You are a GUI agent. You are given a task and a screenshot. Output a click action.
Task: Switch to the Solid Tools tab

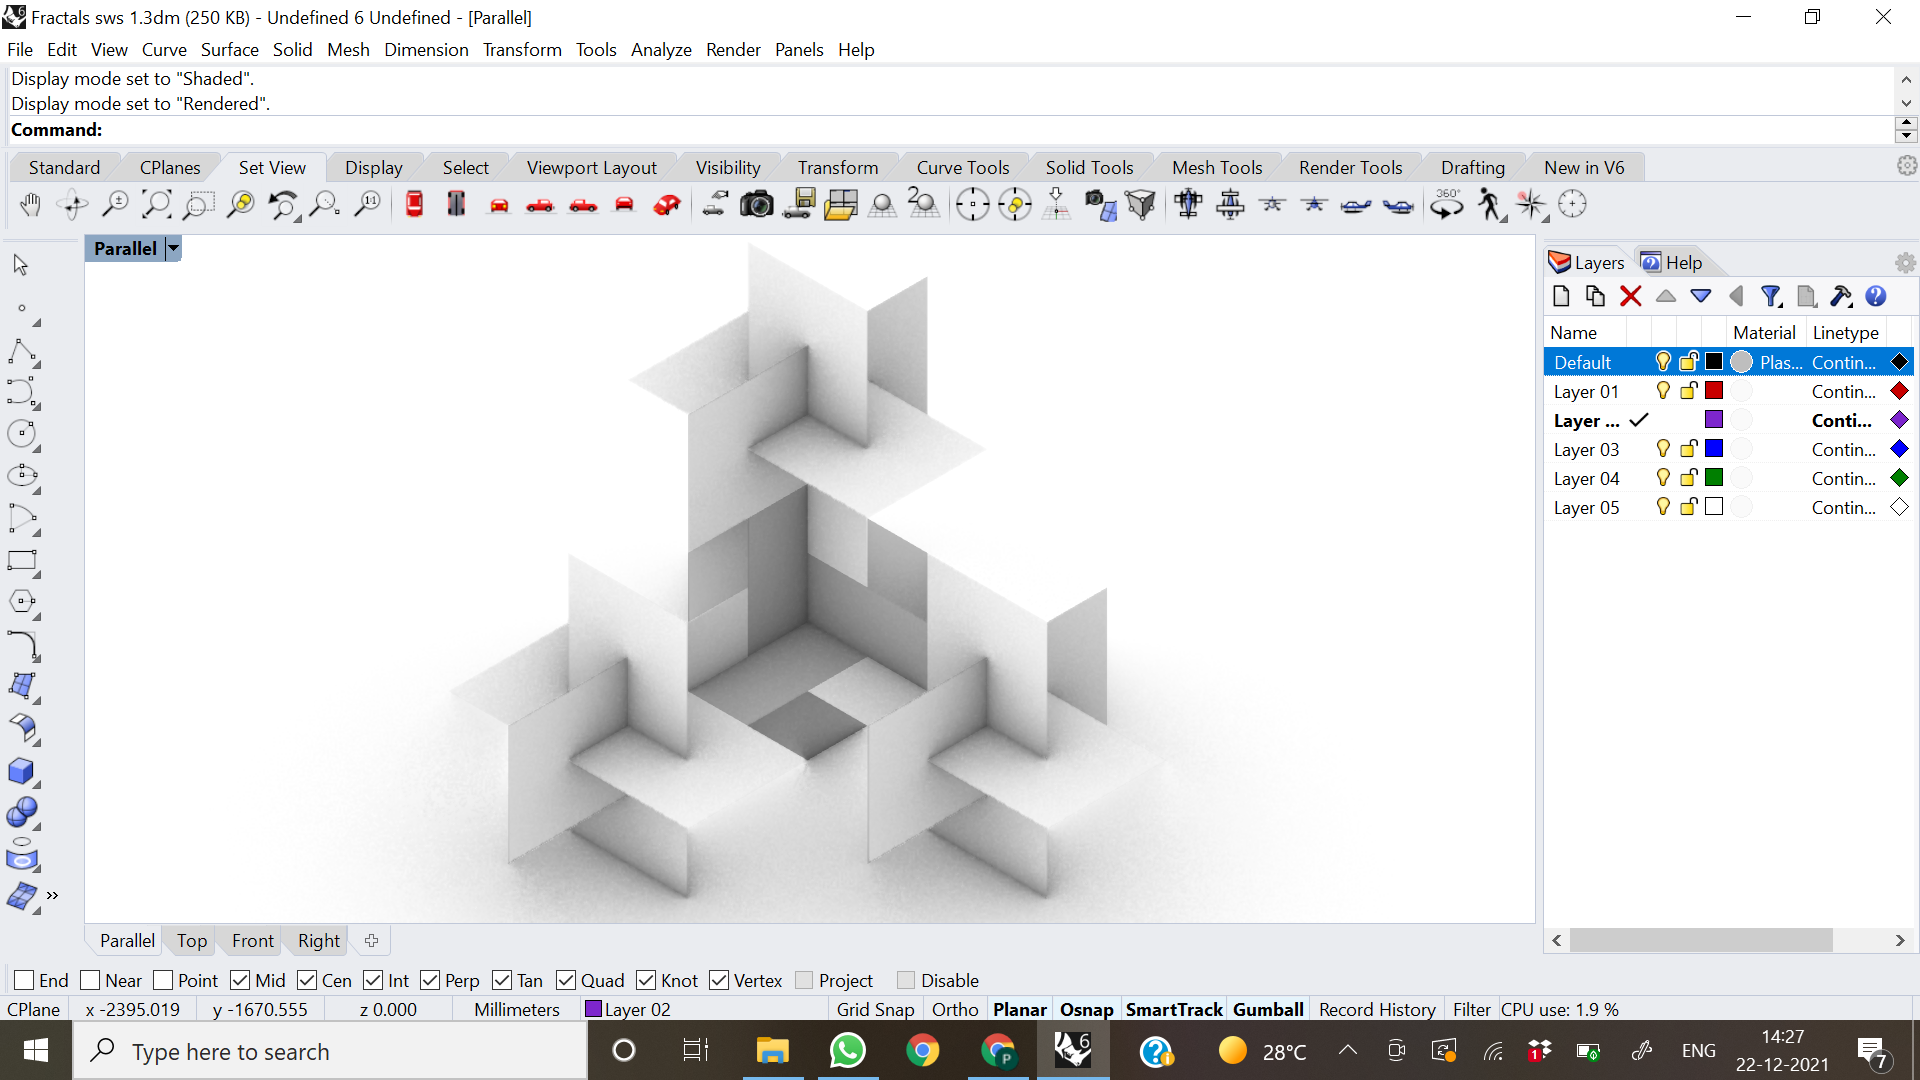1089,167
